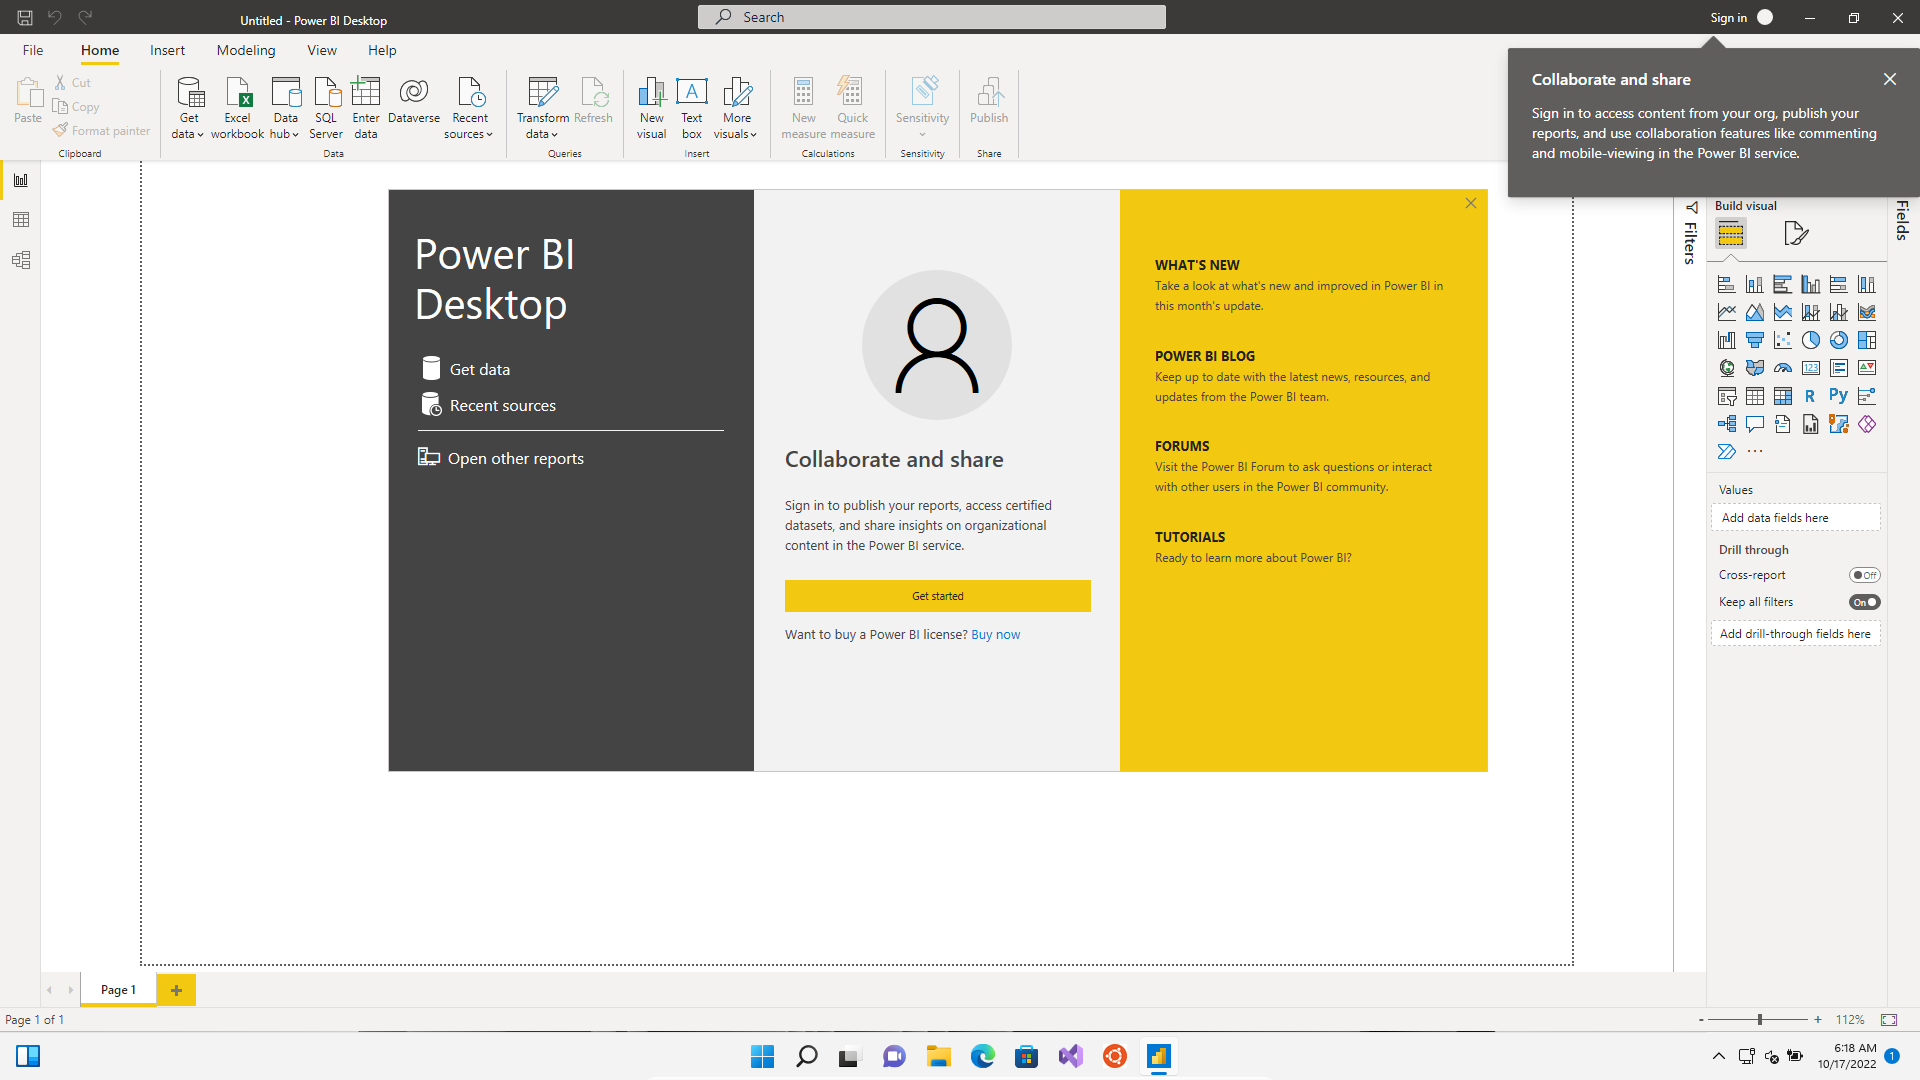1920x1080 pixels.
Task: Click the Buy now link
Action: [x=996, y=634]
